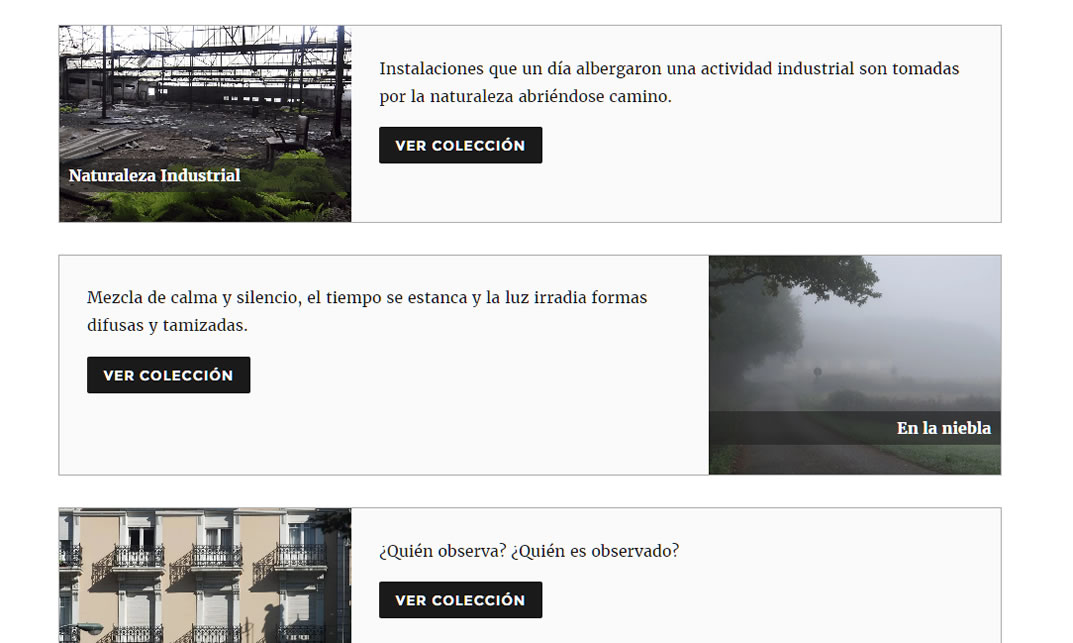Open the En la niebla foggy thumbnail
The height and width of the screenshot is (643, 1073).
(x=855, y=365)
